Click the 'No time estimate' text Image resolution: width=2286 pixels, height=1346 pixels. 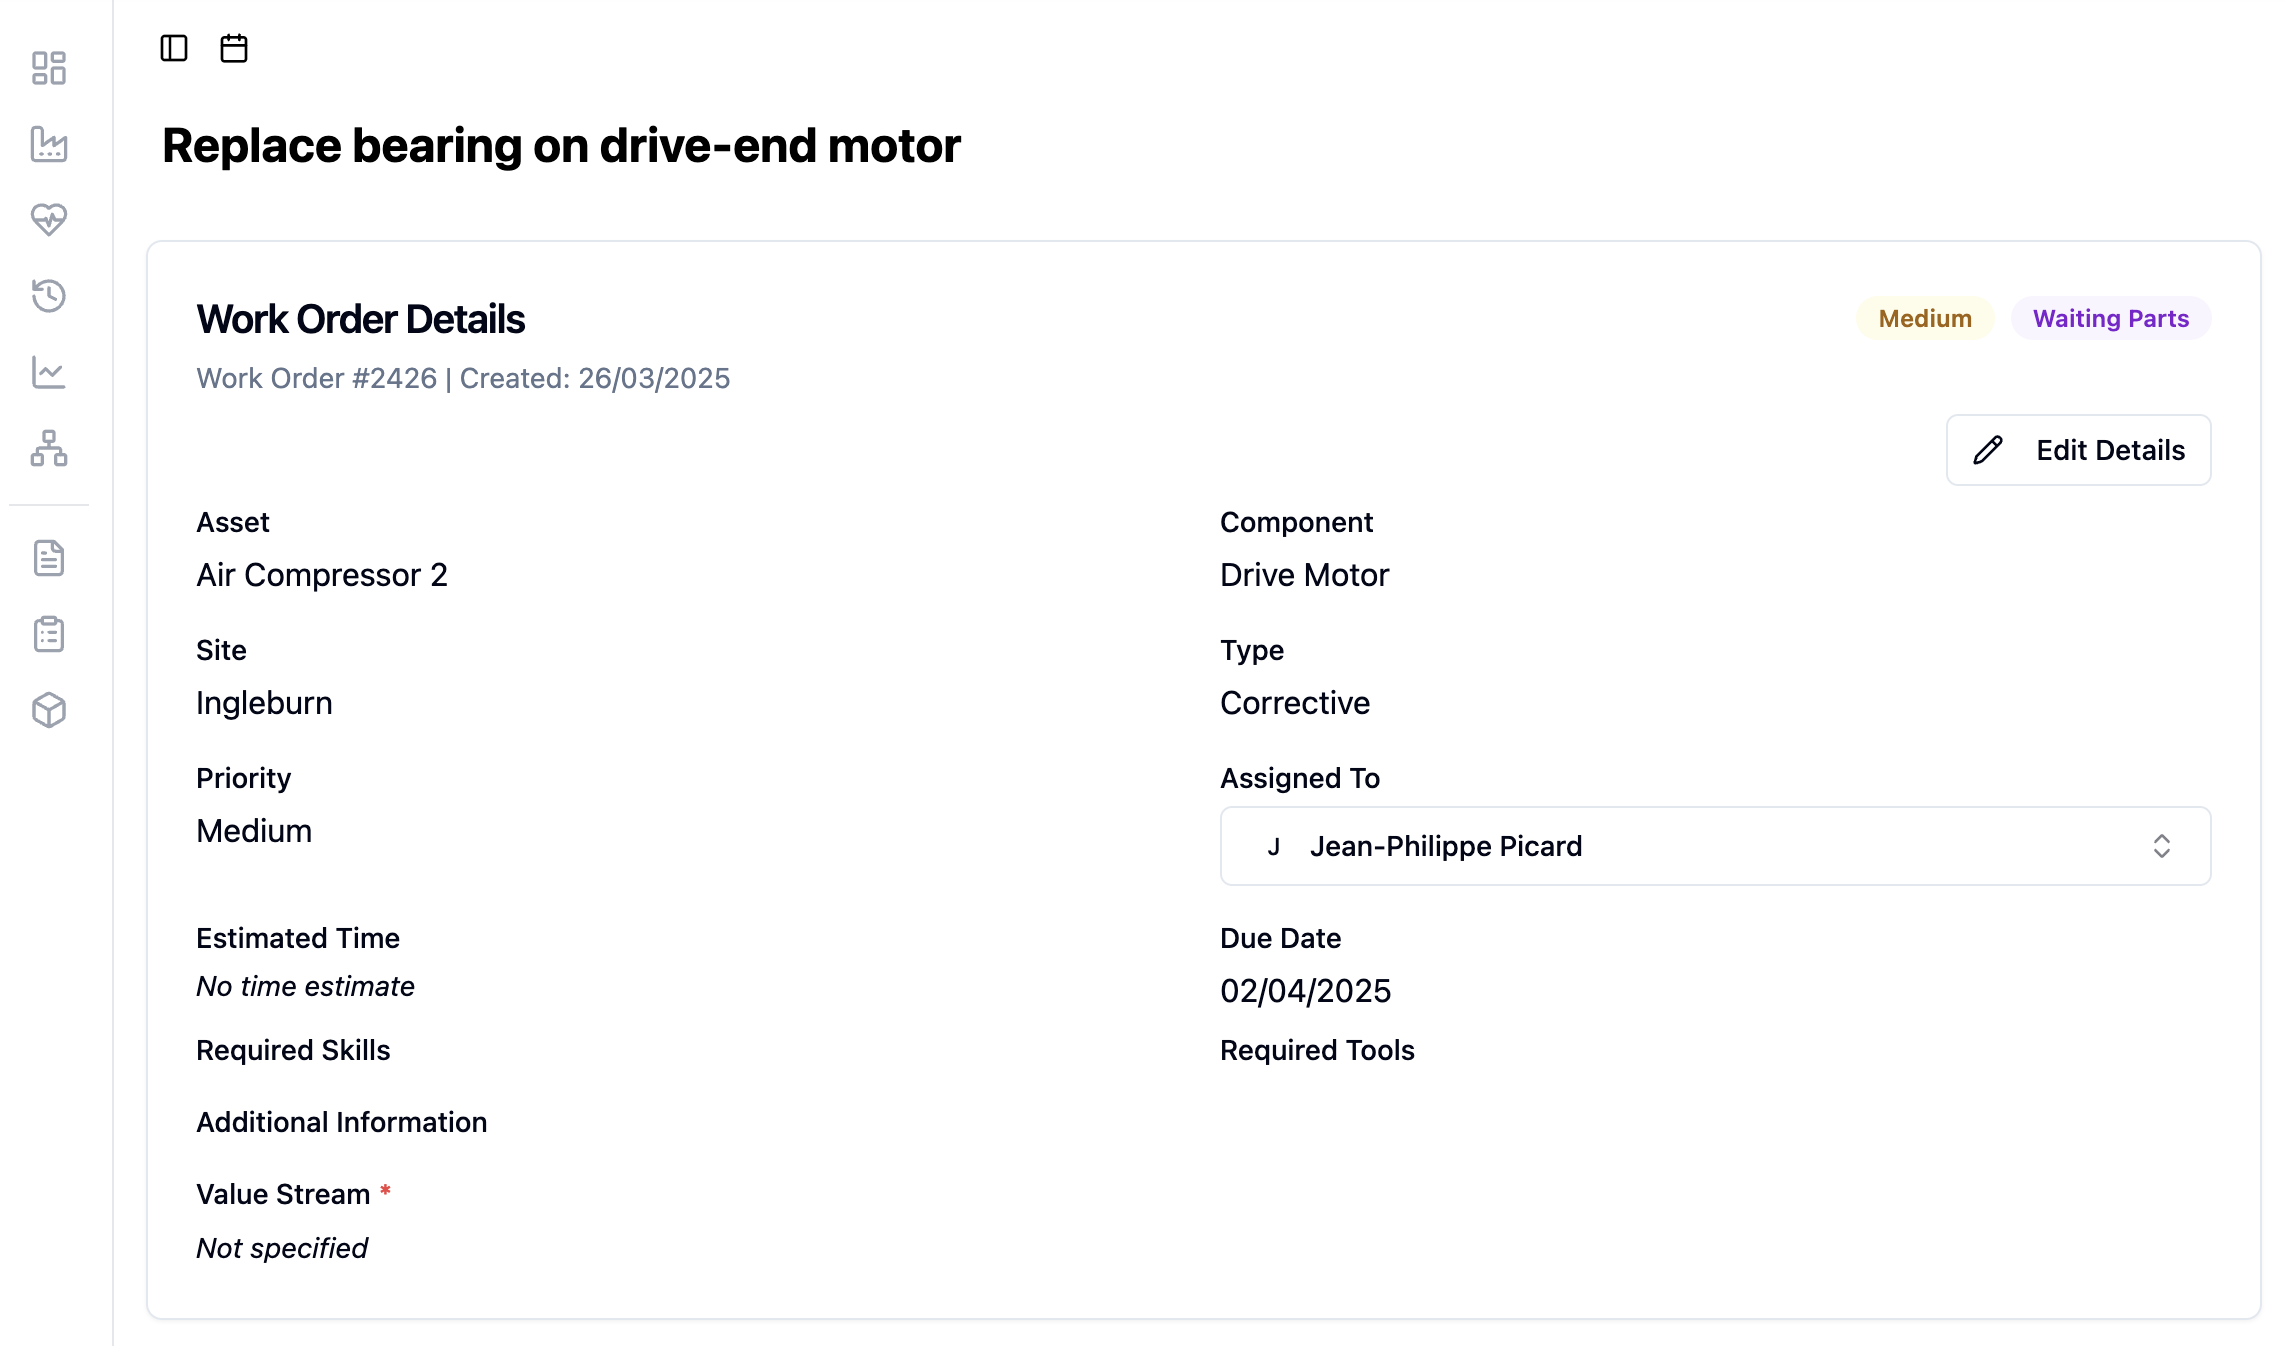pos(305,986)
